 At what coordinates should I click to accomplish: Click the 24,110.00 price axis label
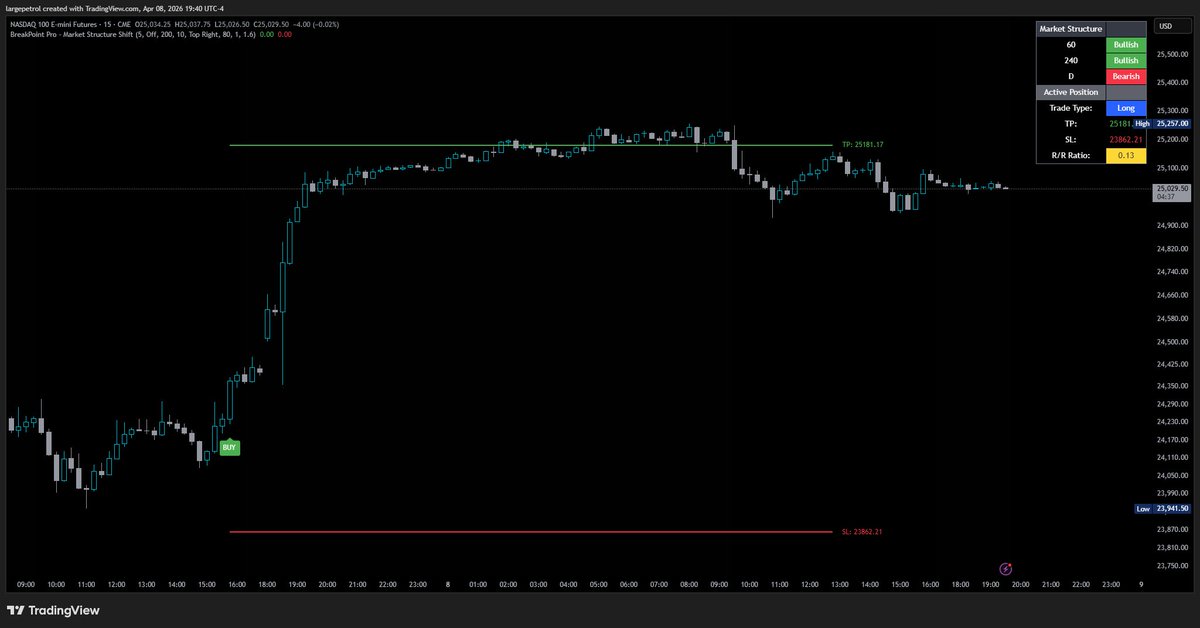click(x=1171, y=457)
